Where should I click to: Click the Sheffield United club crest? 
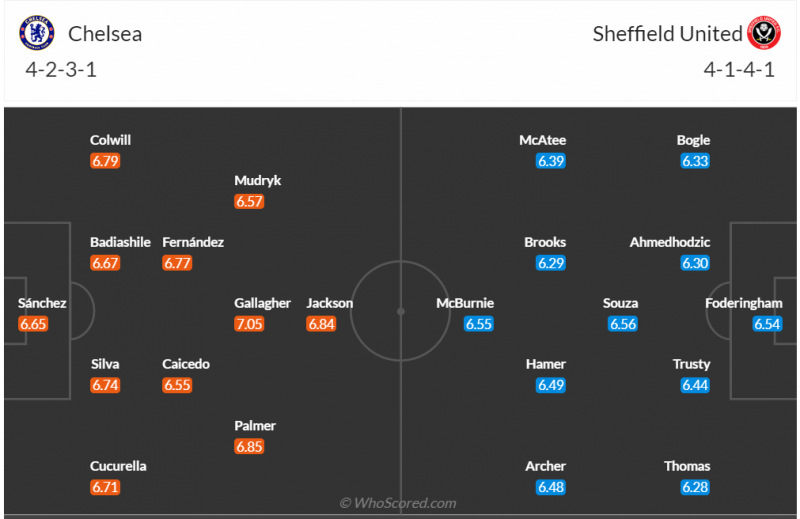pos(764,33)
